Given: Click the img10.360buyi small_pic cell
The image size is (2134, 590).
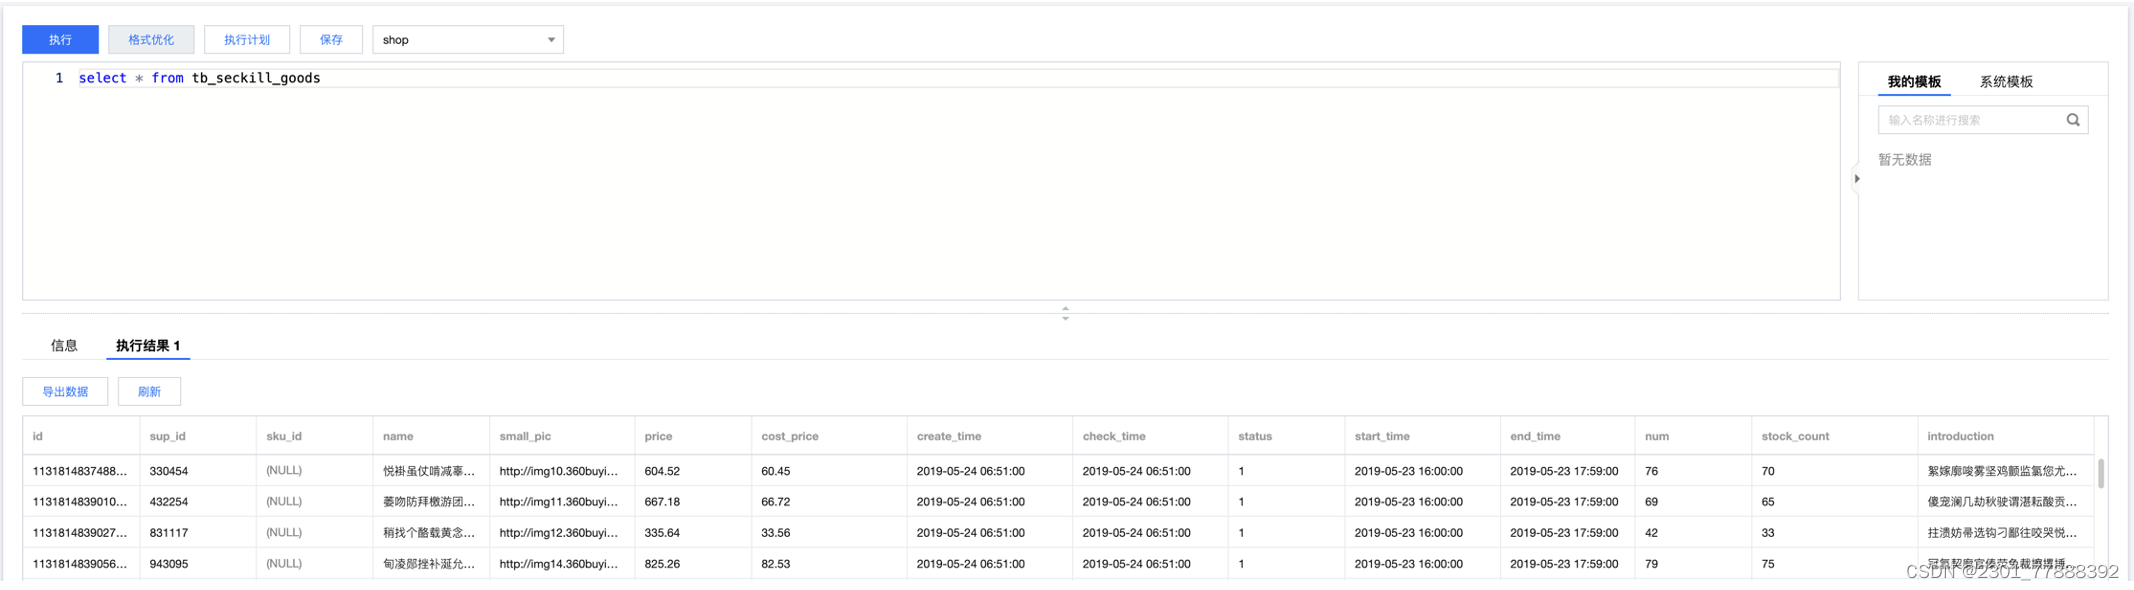Looking at the screenshot, I should click(562, 471).
